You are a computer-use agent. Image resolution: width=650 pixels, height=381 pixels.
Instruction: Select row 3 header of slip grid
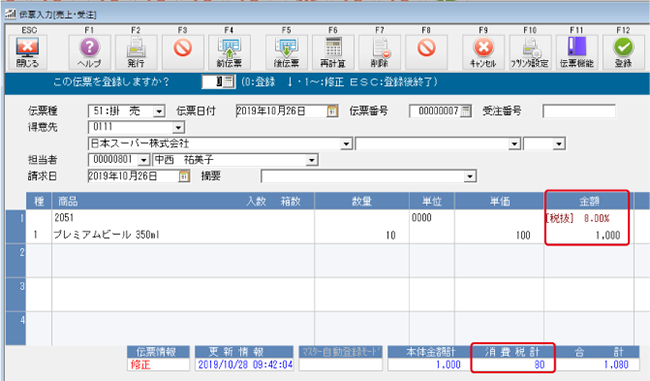[x=16, y=294]
